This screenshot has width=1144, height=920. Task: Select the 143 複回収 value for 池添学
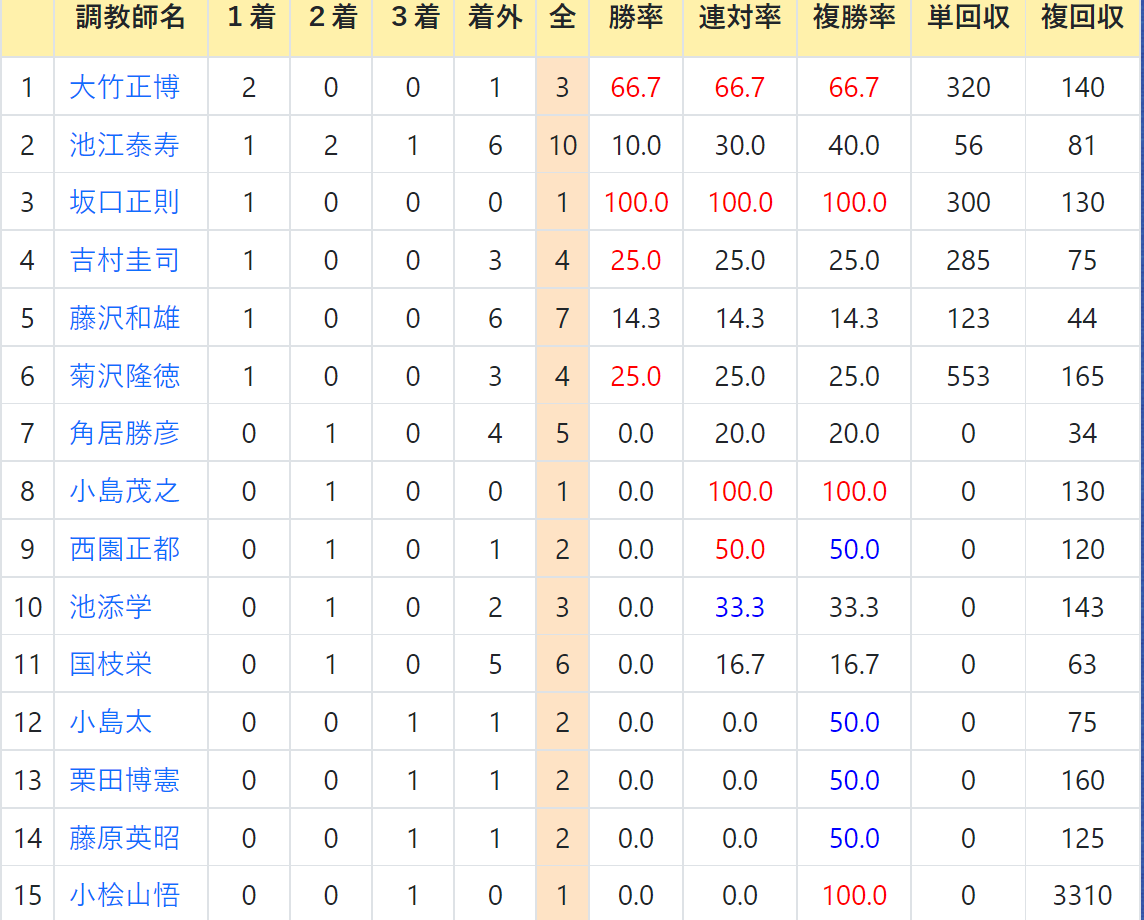[1082, 607]
